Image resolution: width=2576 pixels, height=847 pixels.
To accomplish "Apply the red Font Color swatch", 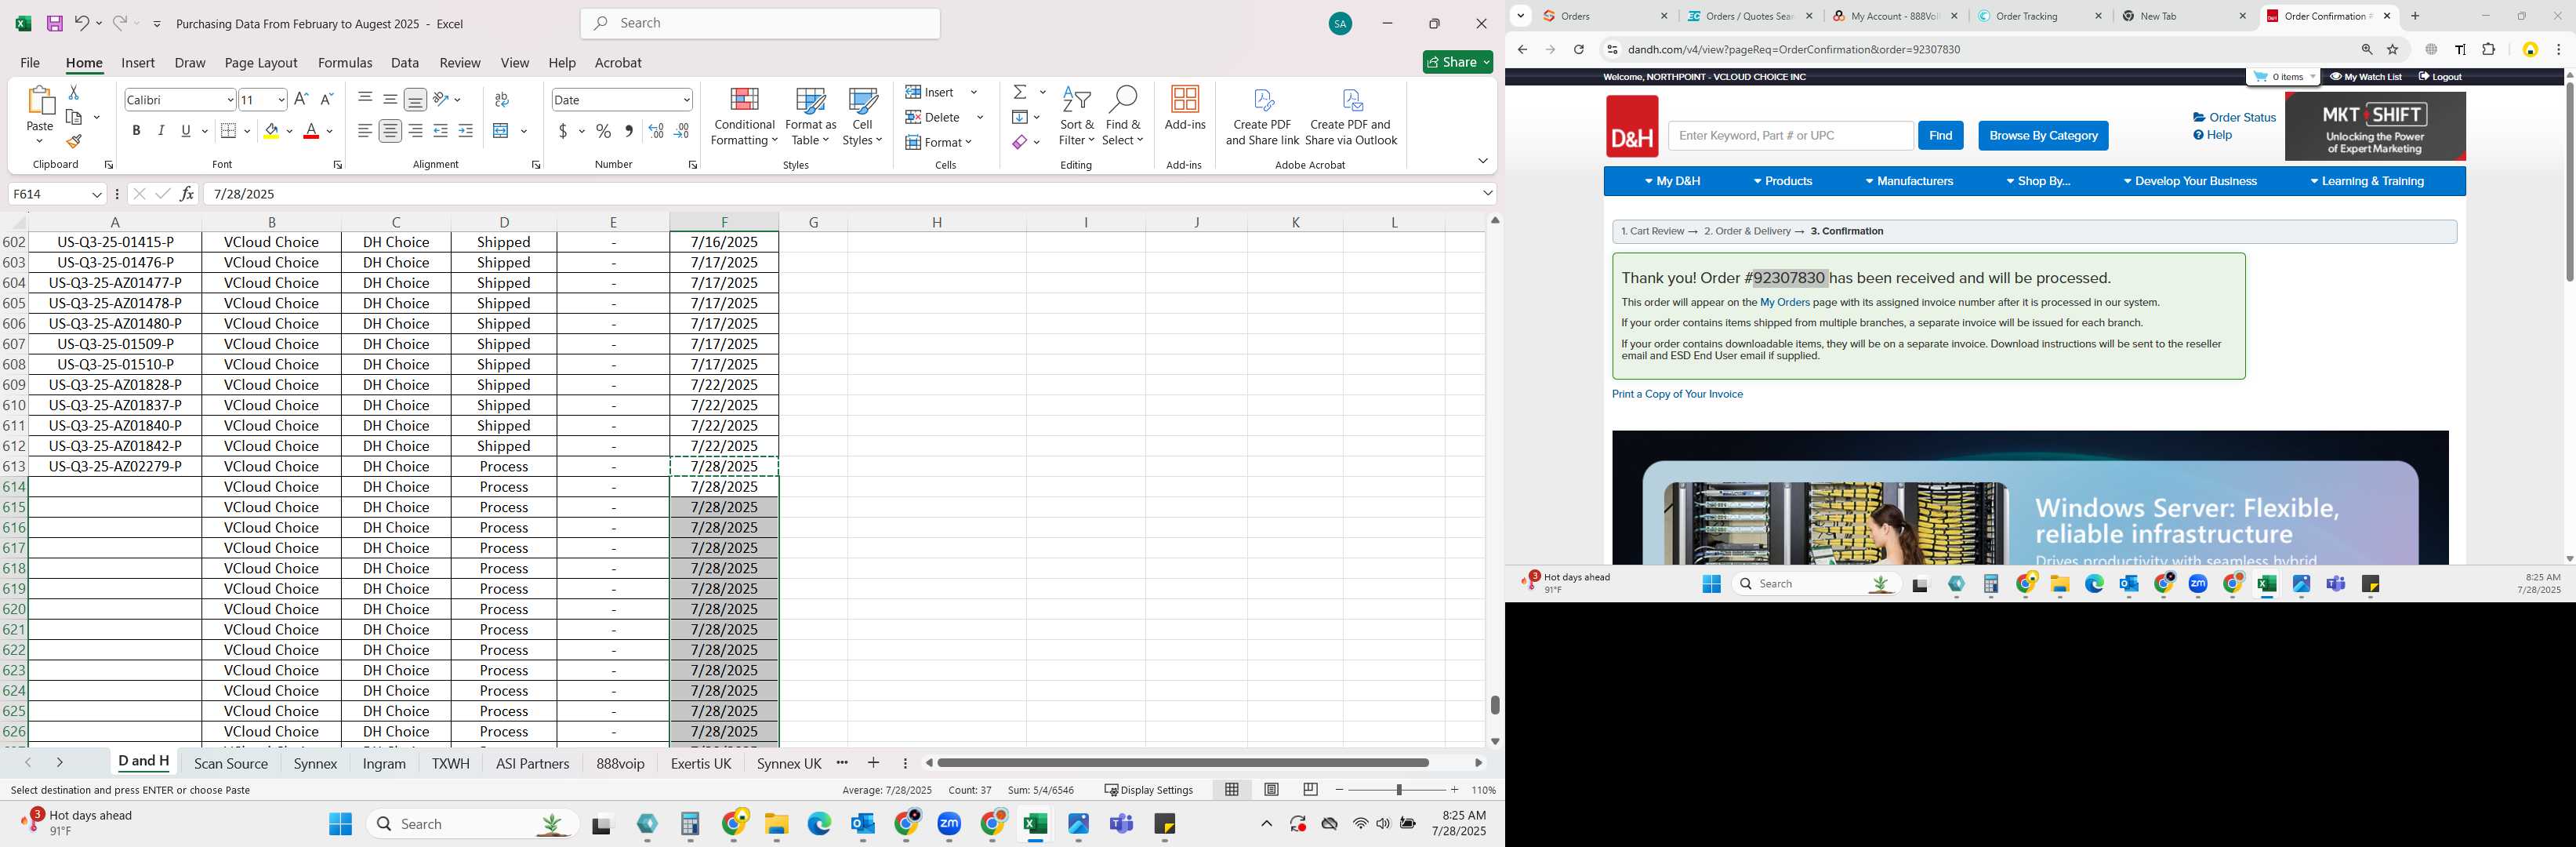I will 311,131.
